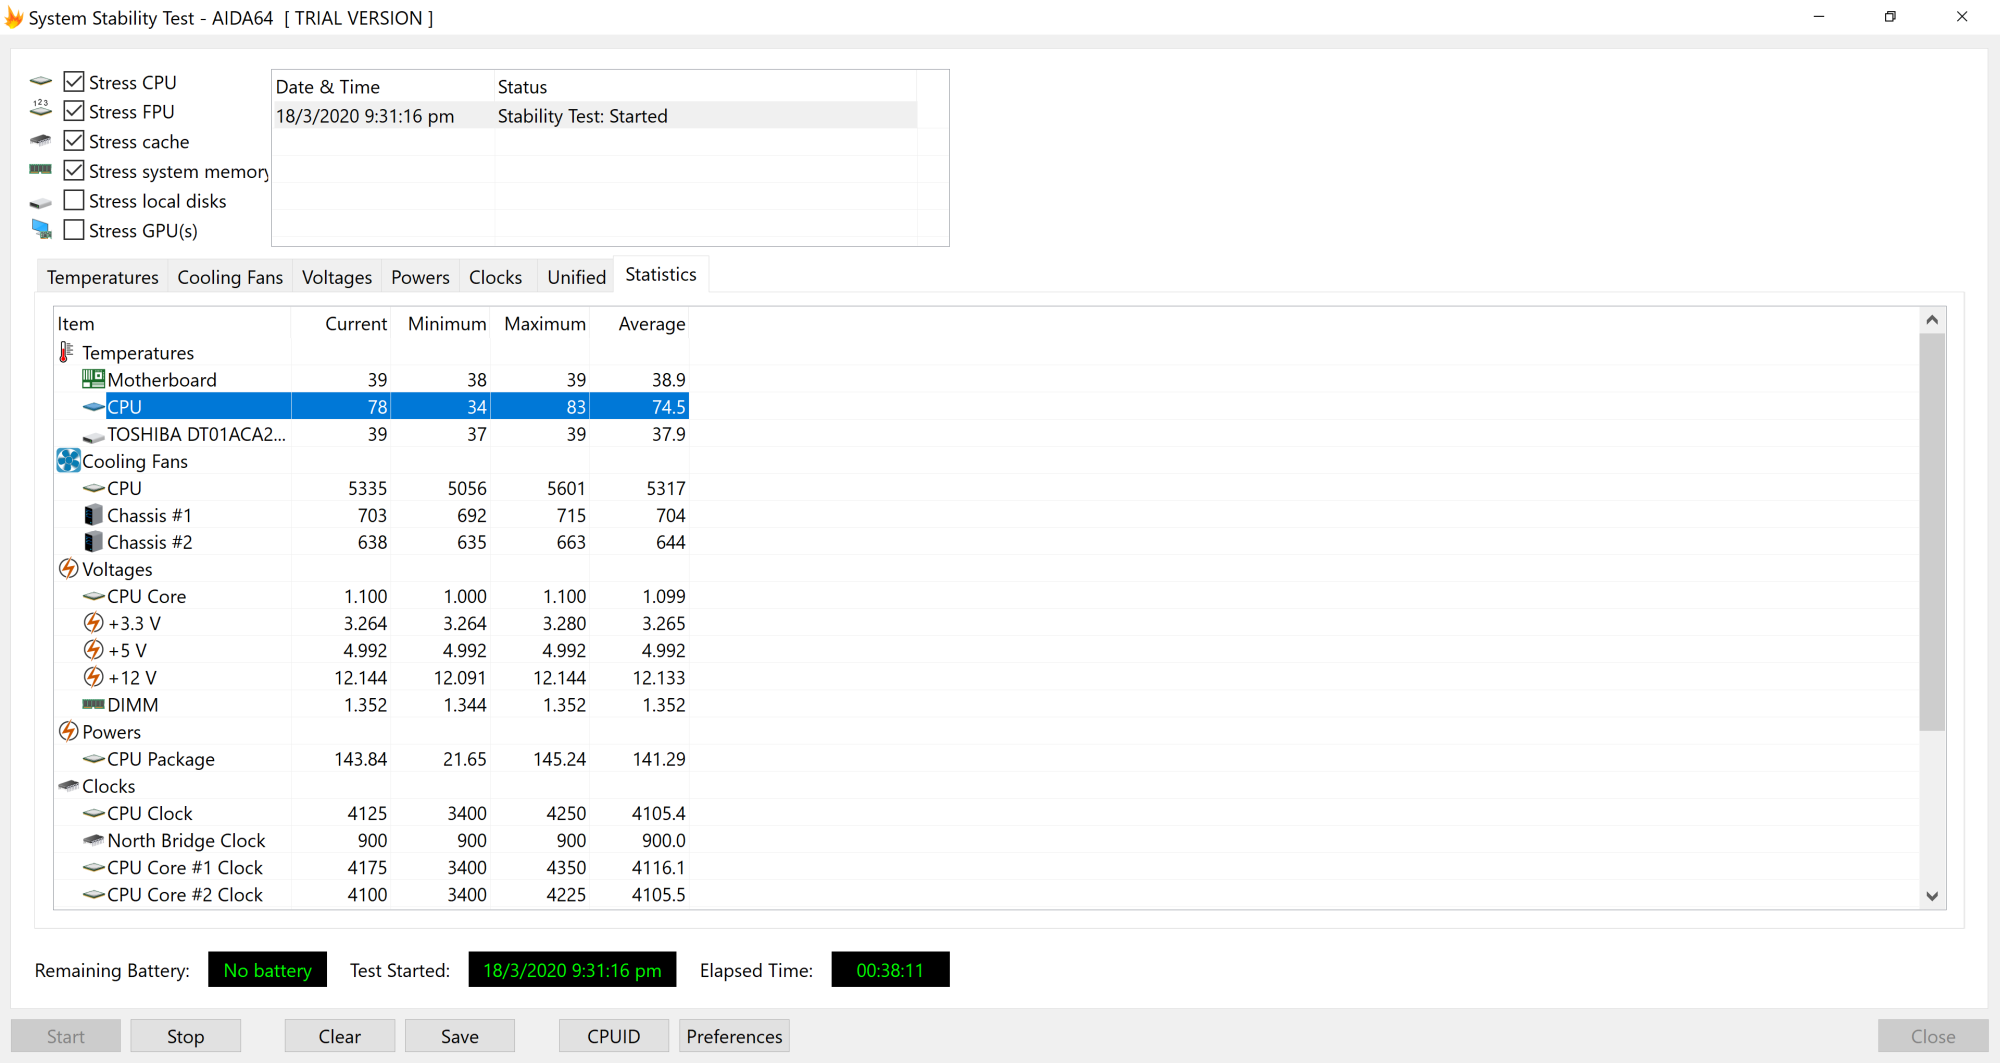Click the chip icon of Clocks group
This screenshot has width=2000, height=1063.
click(x=68, y=786)
